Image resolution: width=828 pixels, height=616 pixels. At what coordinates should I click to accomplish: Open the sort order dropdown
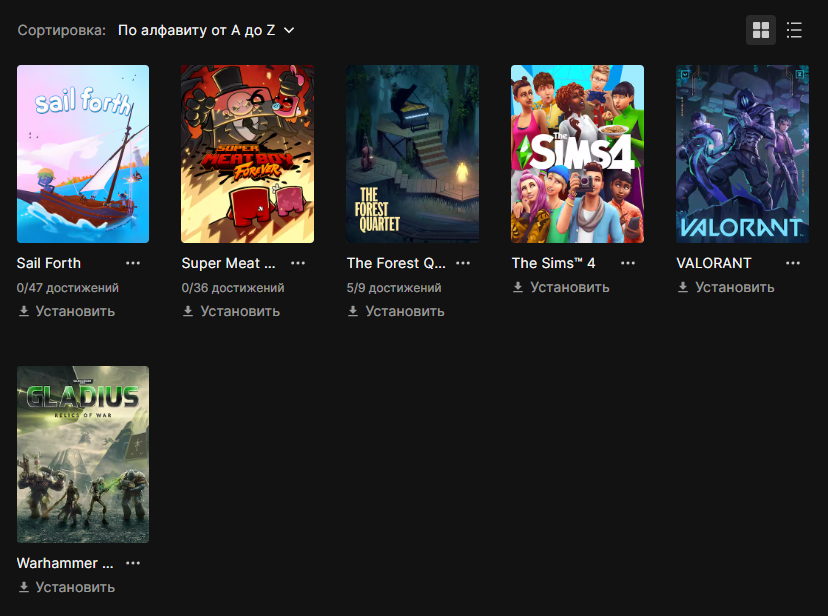click(x=206, y=30)
